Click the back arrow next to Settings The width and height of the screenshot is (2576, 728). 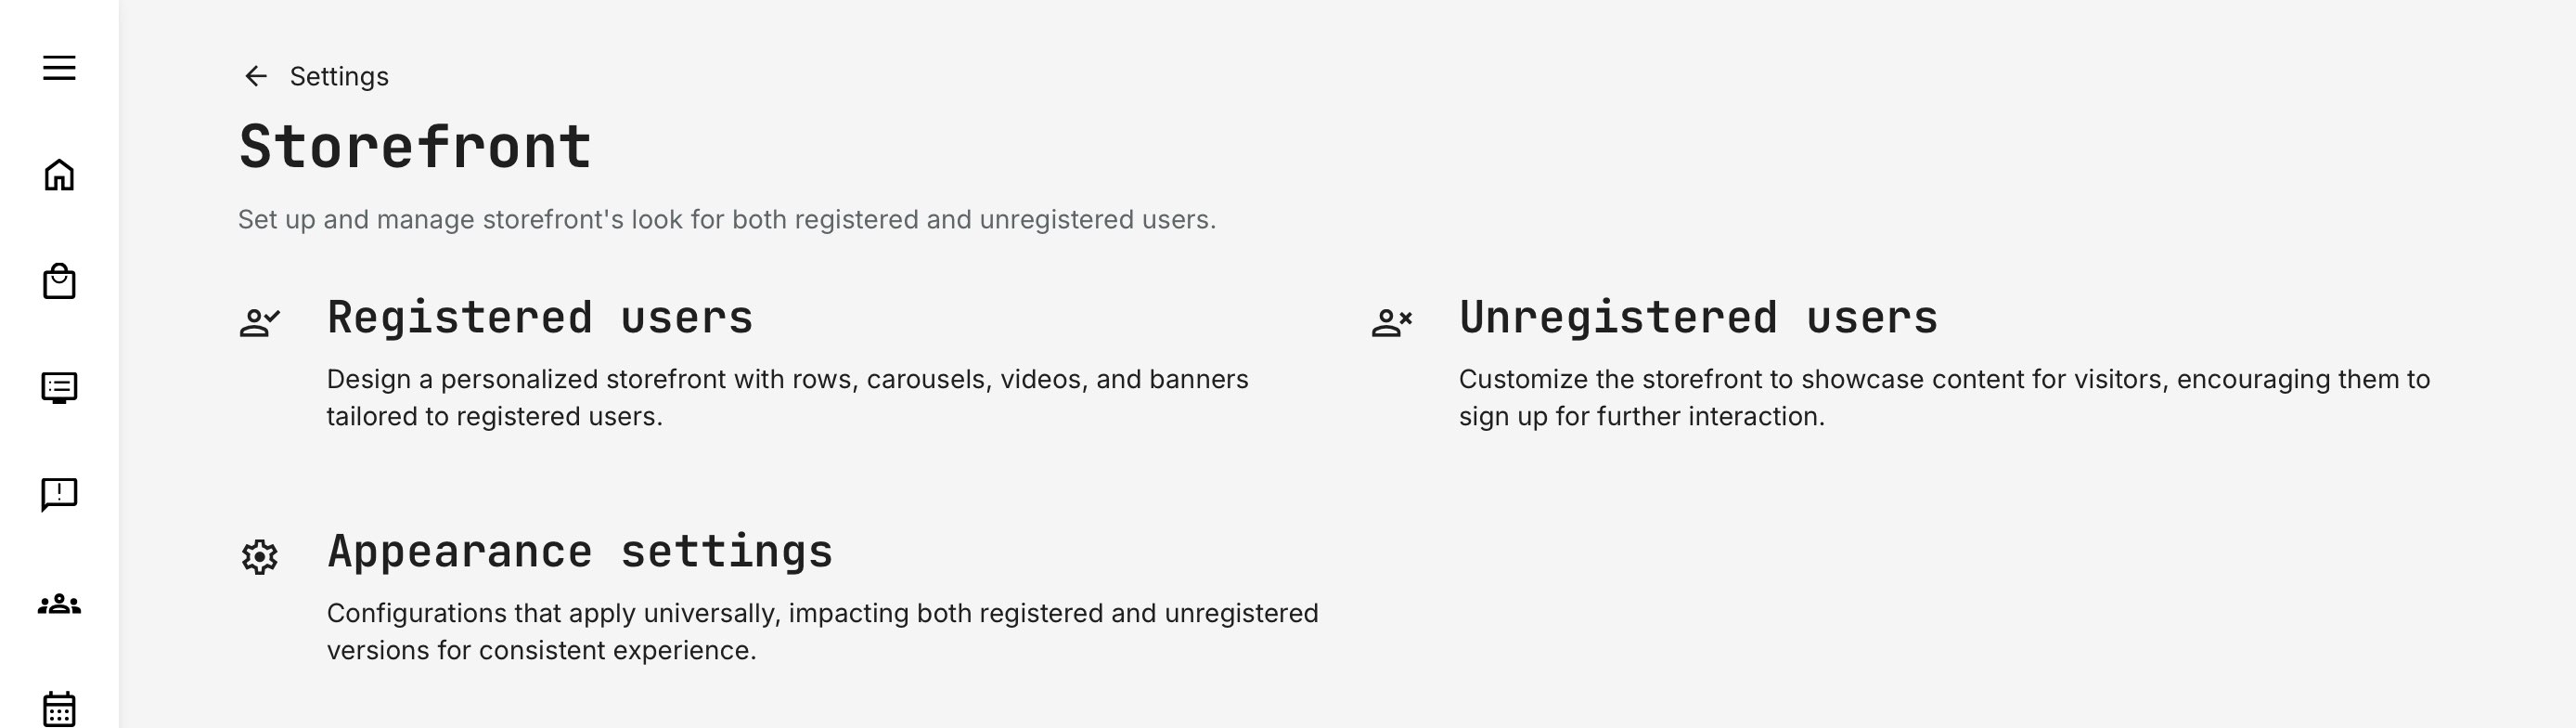[x=256, y=75]
